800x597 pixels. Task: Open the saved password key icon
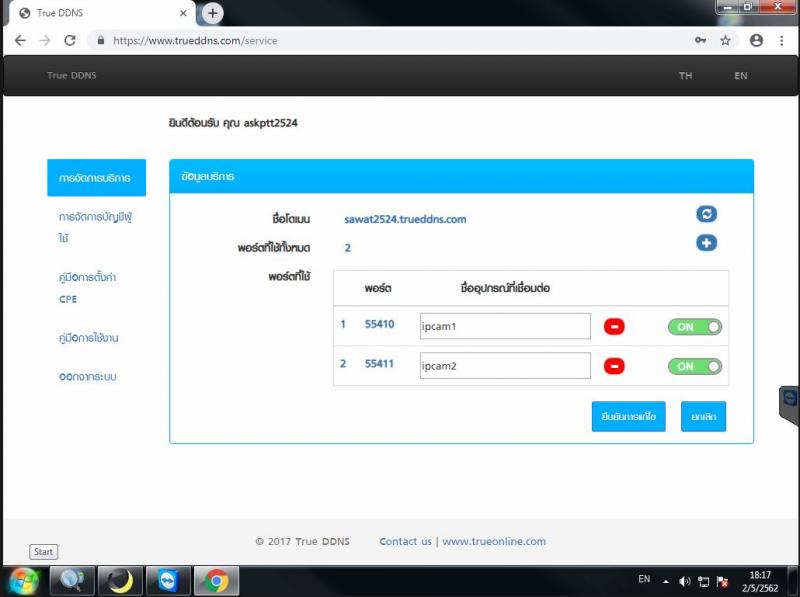(701, 40)
